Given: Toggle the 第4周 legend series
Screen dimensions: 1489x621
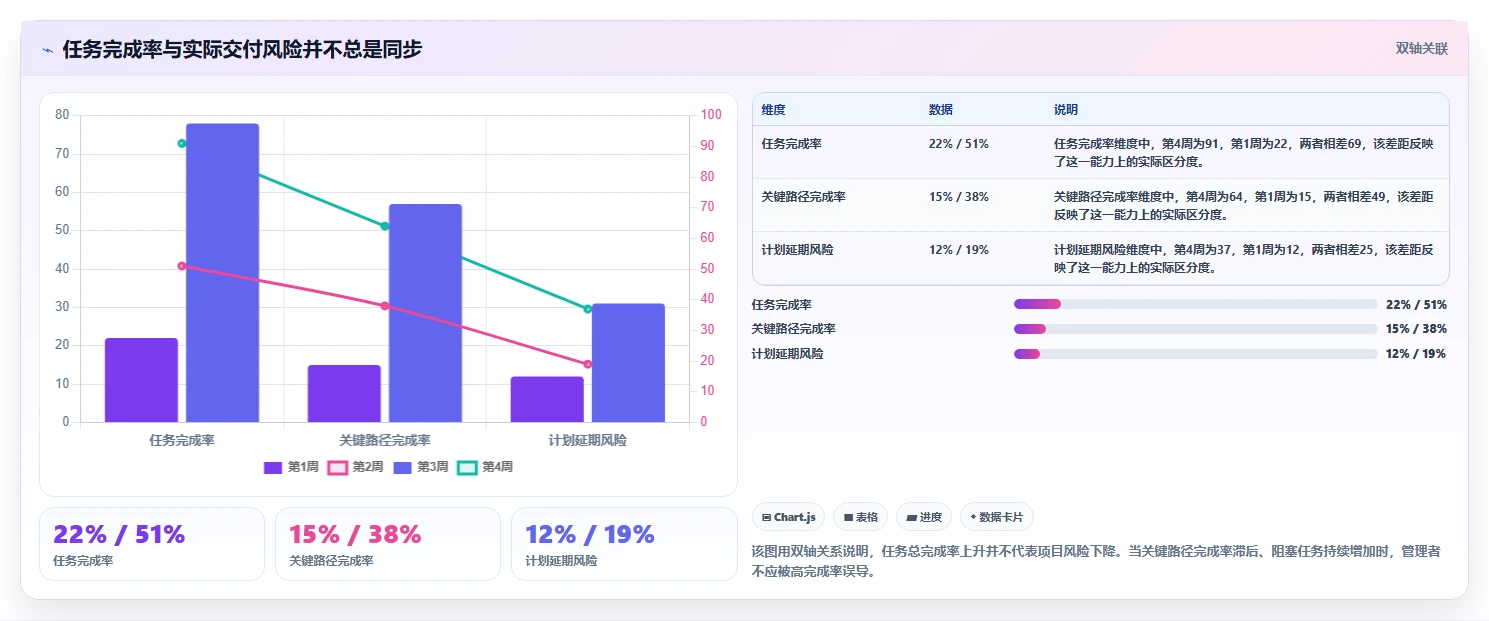Looking at the screenshot, I should 485,467.
